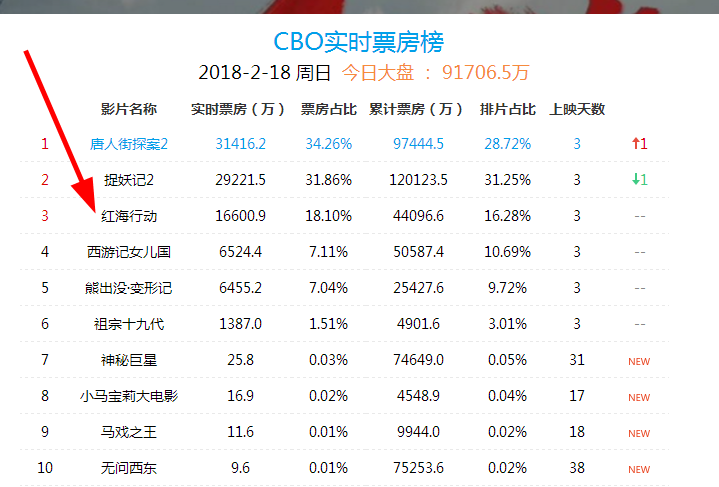Click box office share 31.86%

(329, 180)
